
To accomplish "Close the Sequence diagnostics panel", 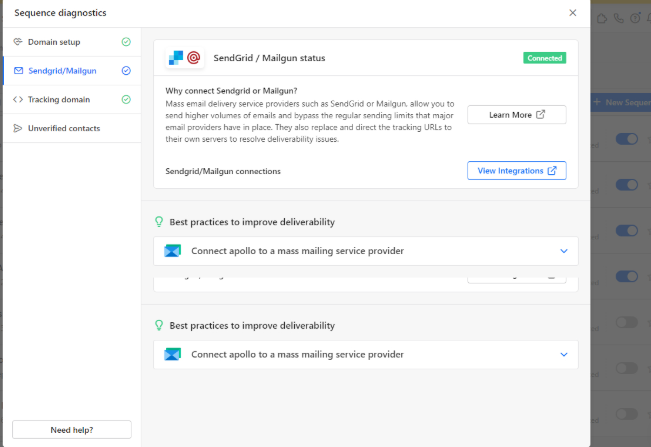I will [x=572, y=13].
